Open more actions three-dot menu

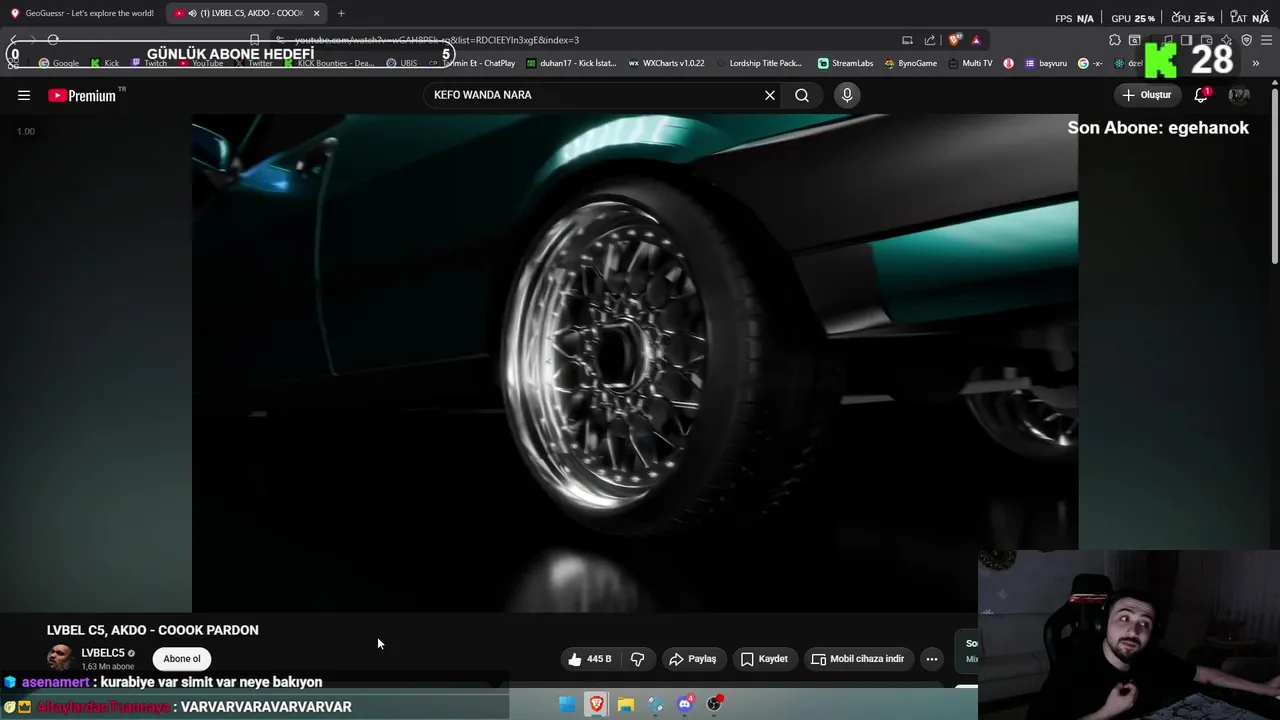coord(932,659)
